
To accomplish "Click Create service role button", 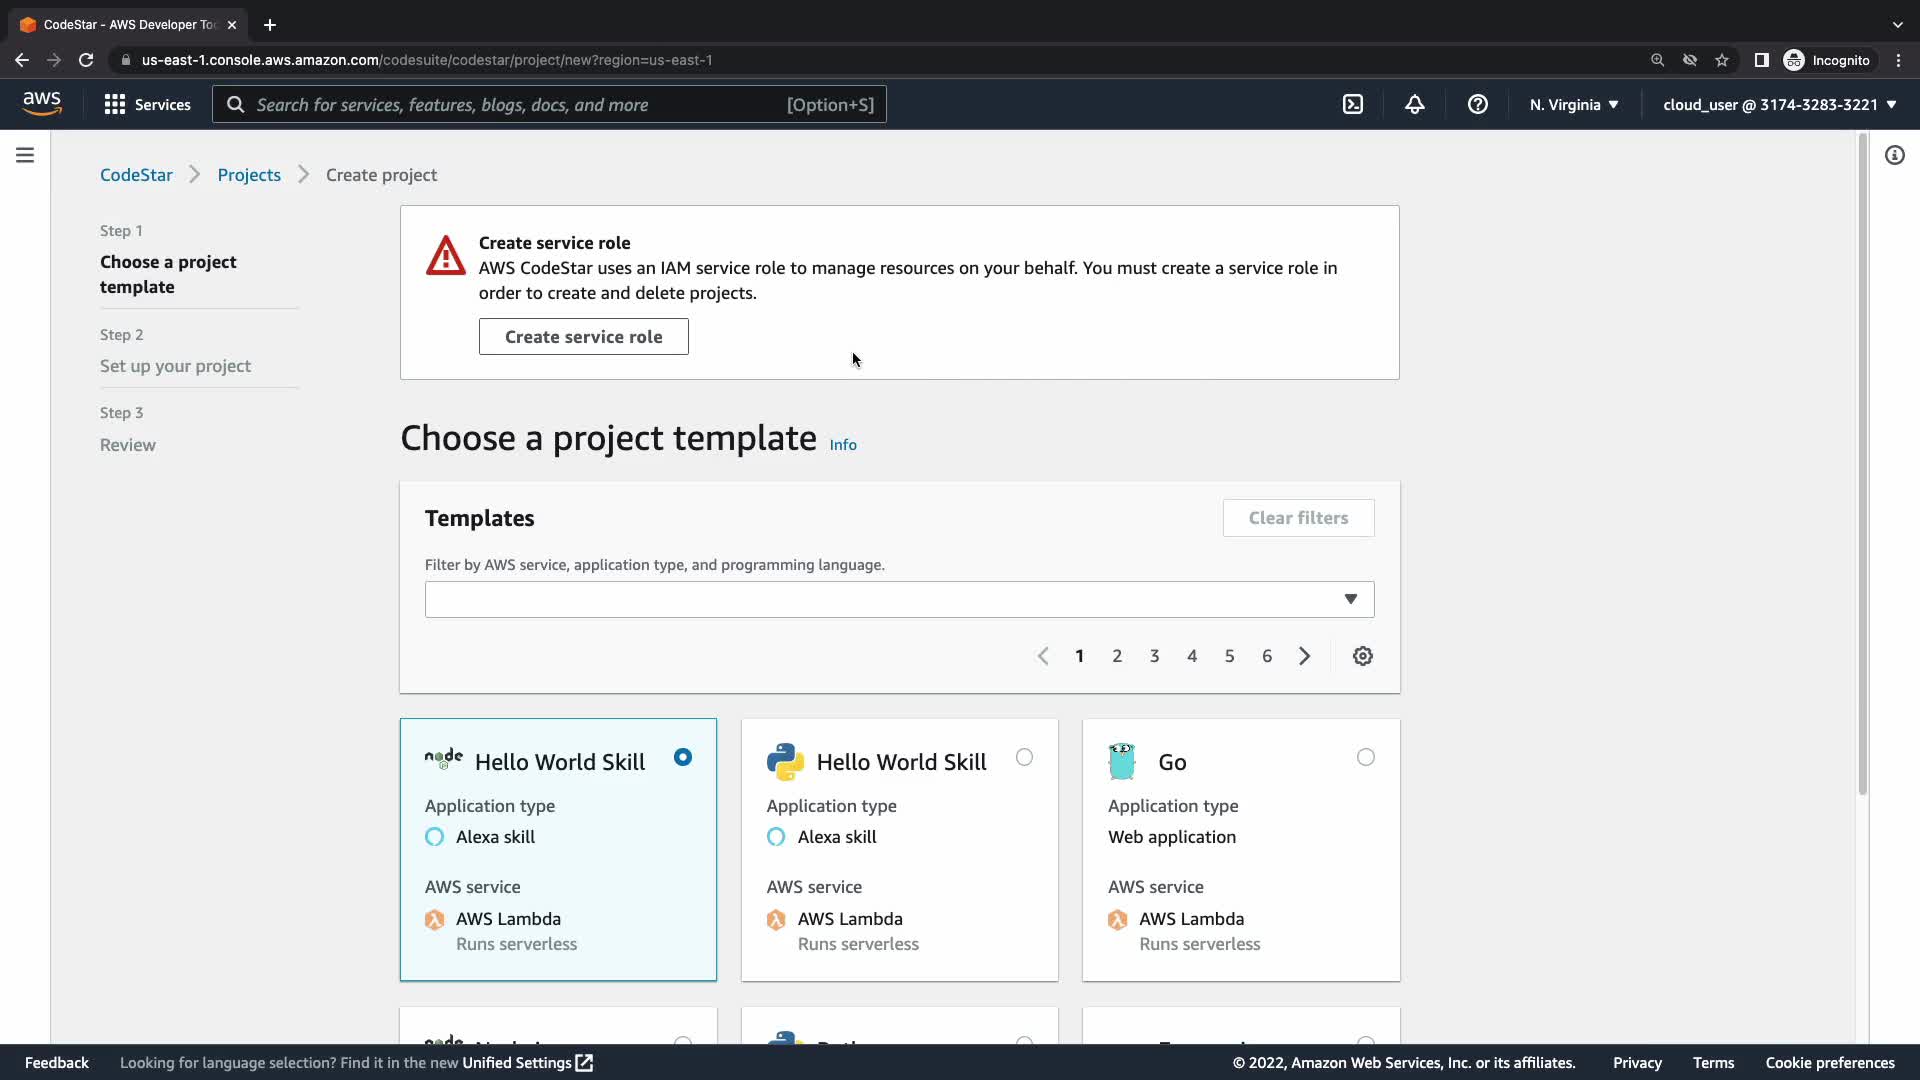I will coord(583,337).
